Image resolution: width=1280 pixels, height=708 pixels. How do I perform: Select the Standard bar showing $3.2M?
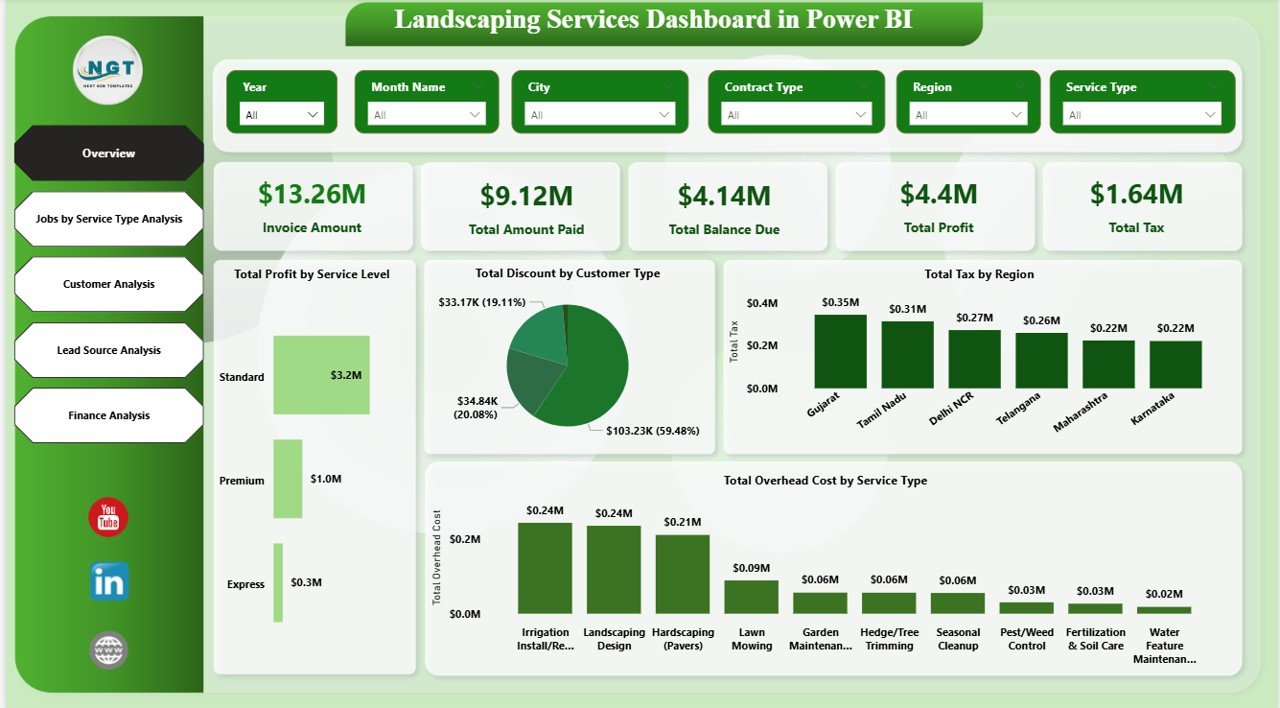click(320, 375)
